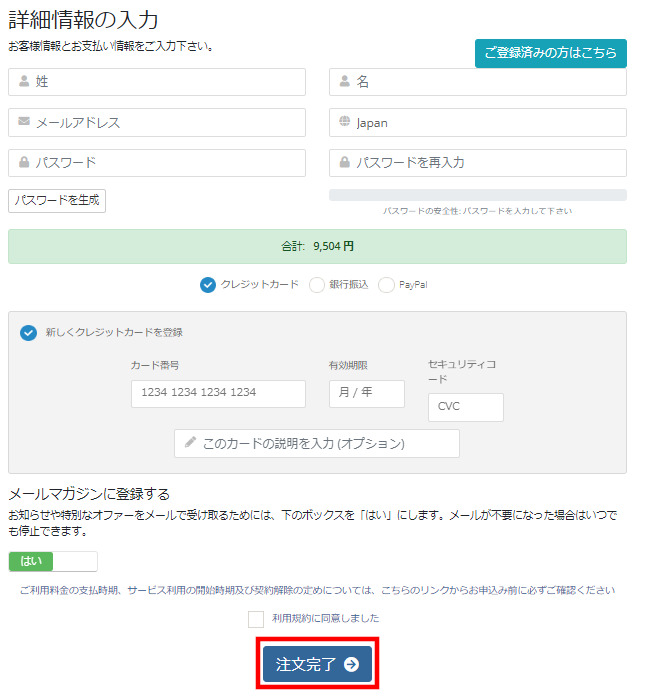Click the パスワードを再入力 confirm field

point(478,163)
